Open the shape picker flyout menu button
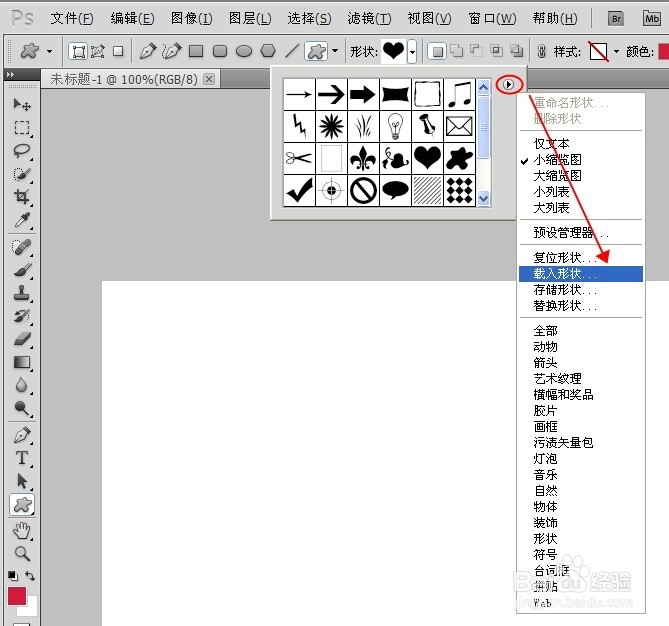669x626 pixels. pyautogui.click(x=509, y=84)
